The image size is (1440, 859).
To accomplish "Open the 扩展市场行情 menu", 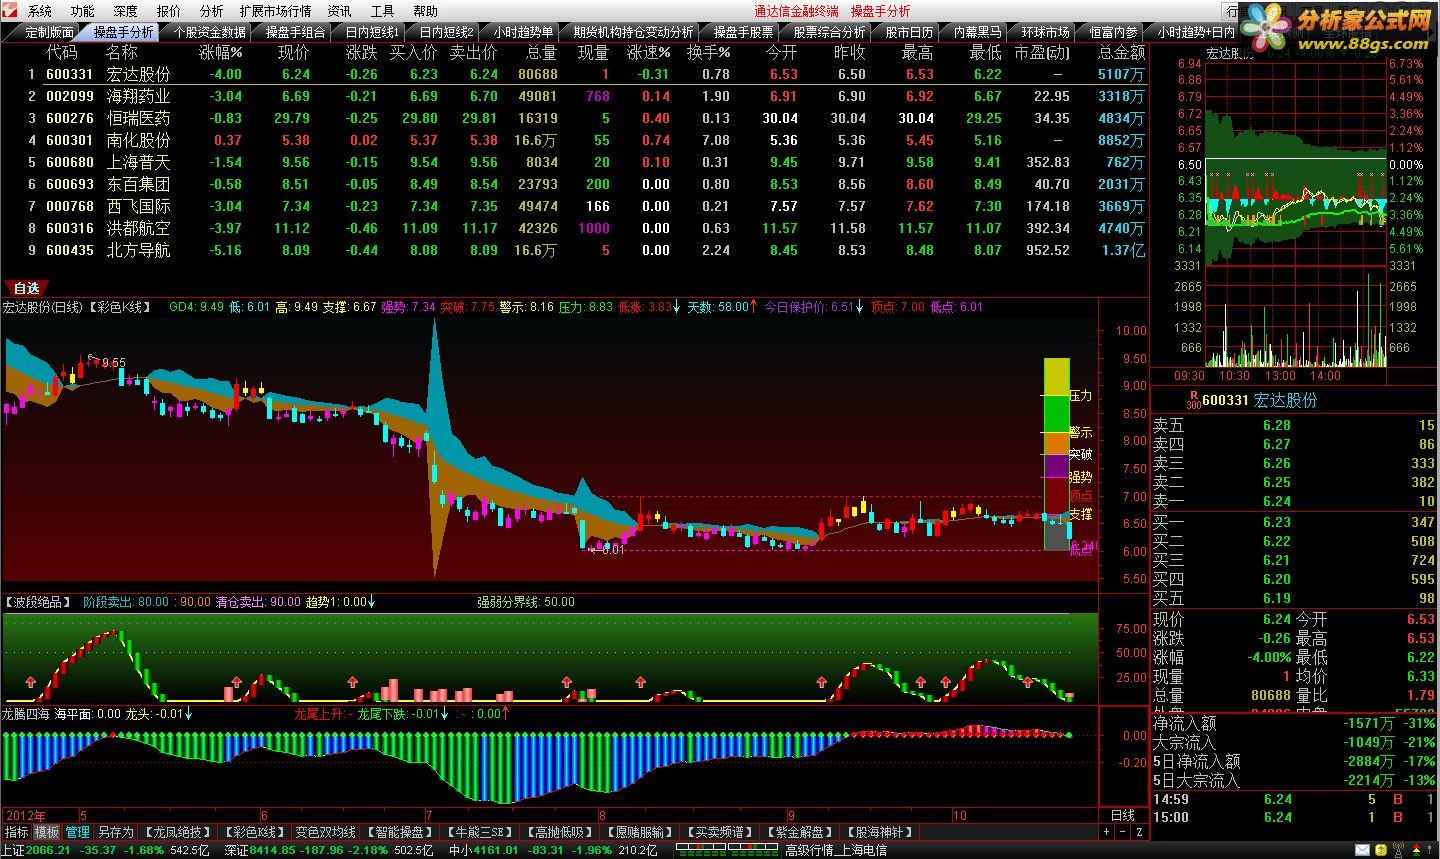I will [275, 11].
